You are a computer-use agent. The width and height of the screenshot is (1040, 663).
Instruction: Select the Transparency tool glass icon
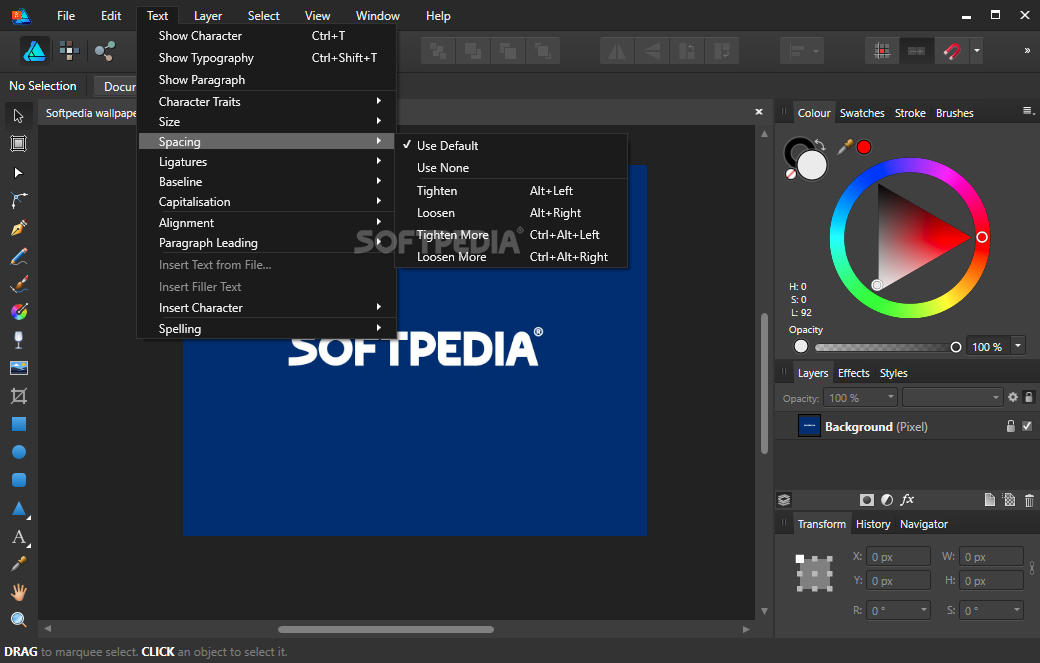click(x=19, y=339)
